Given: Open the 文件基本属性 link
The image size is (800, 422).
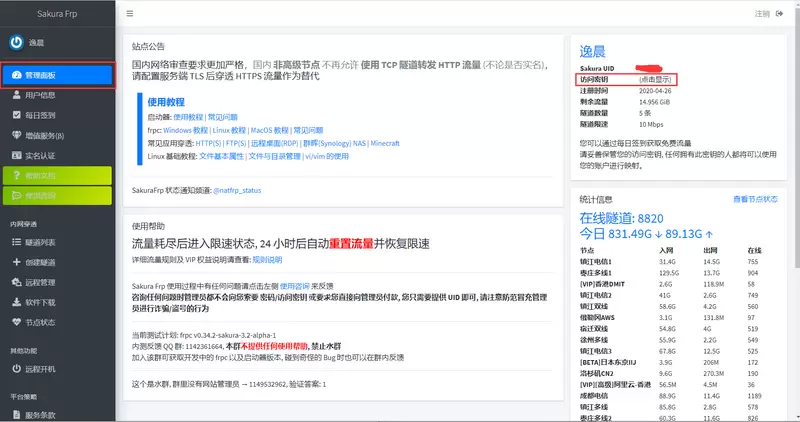Looking at the screenshot, I should point(221,156).
